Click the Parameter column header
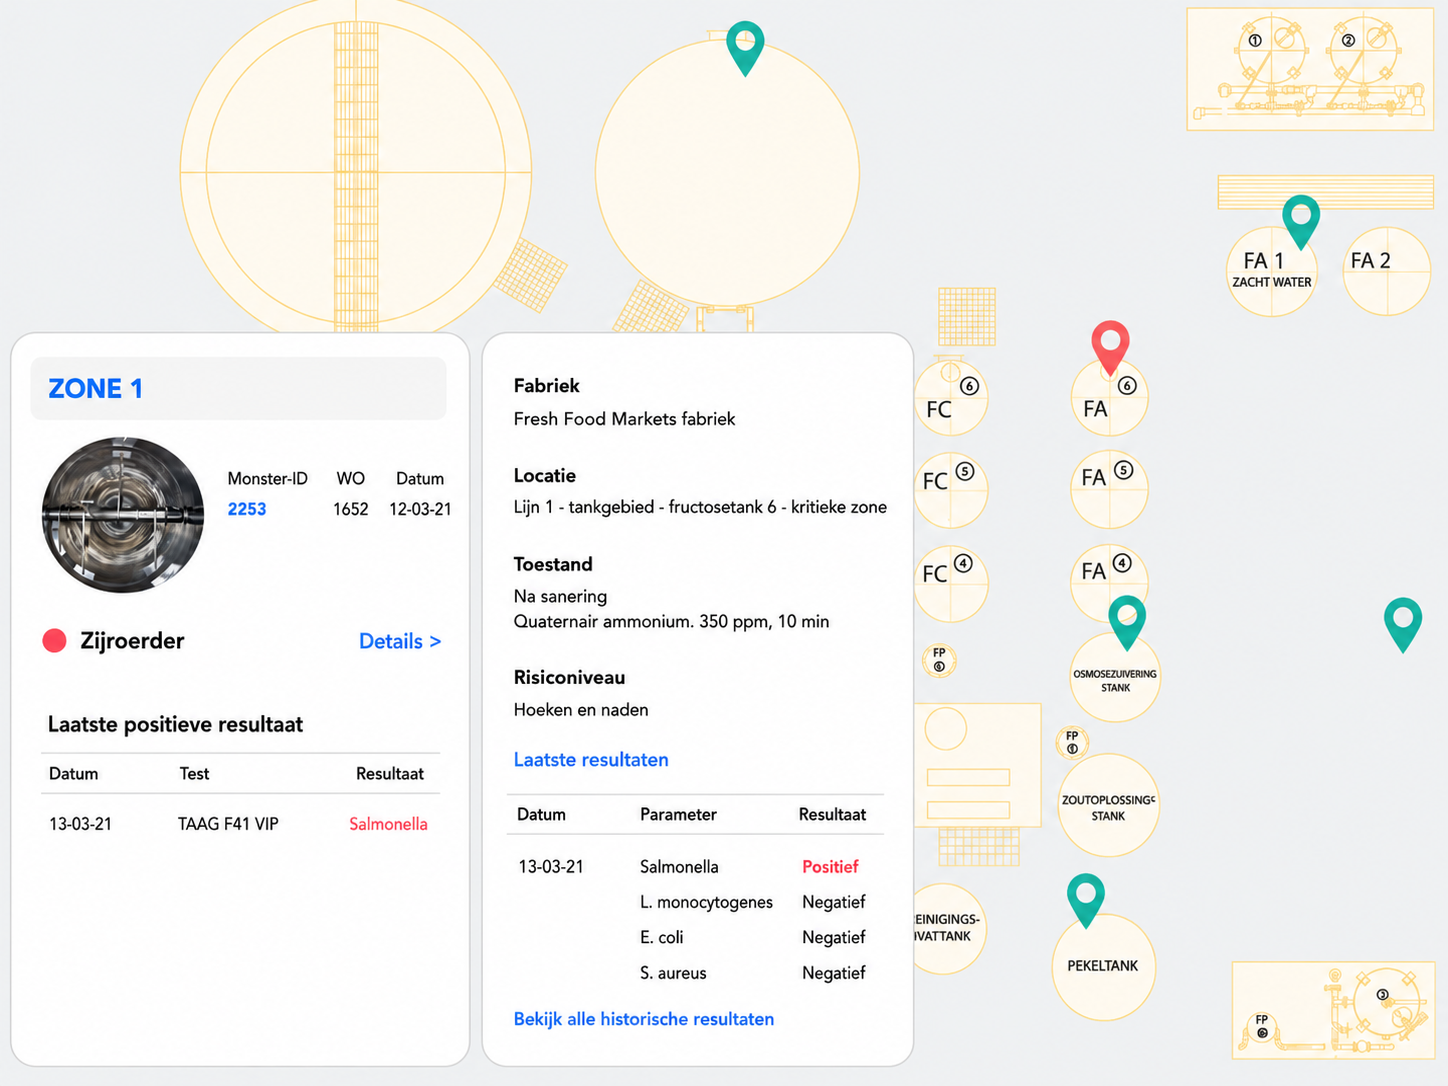The height and width of the screenshot is (1086, 1448). pyautogui.click(x=678, y=814)
